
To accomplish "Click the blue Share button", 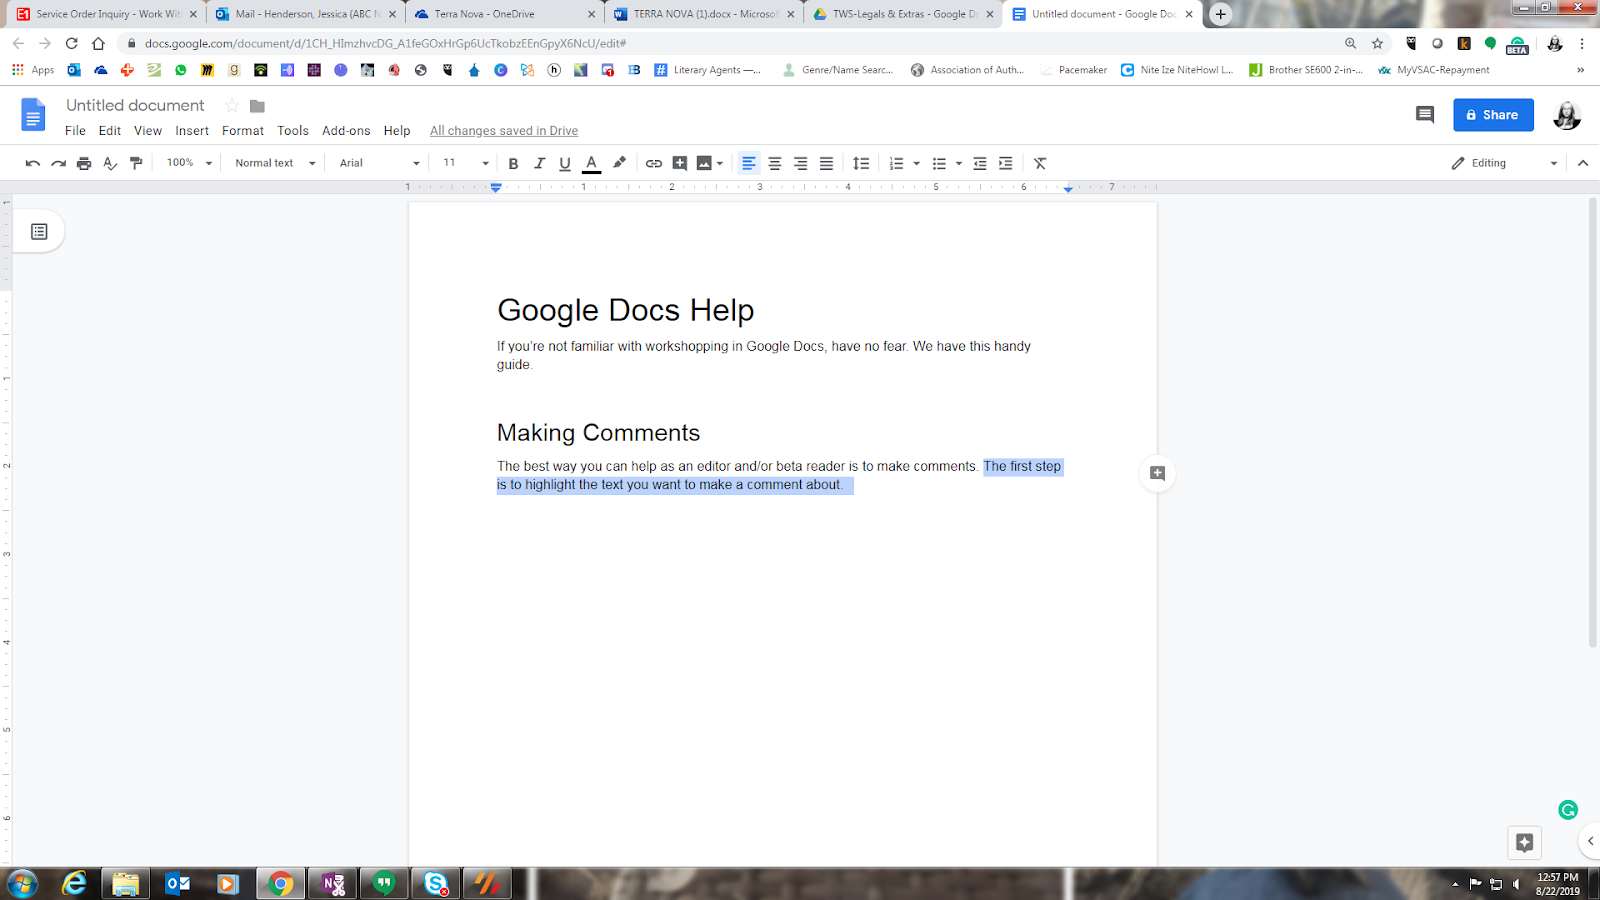I will click(1492, 115).
